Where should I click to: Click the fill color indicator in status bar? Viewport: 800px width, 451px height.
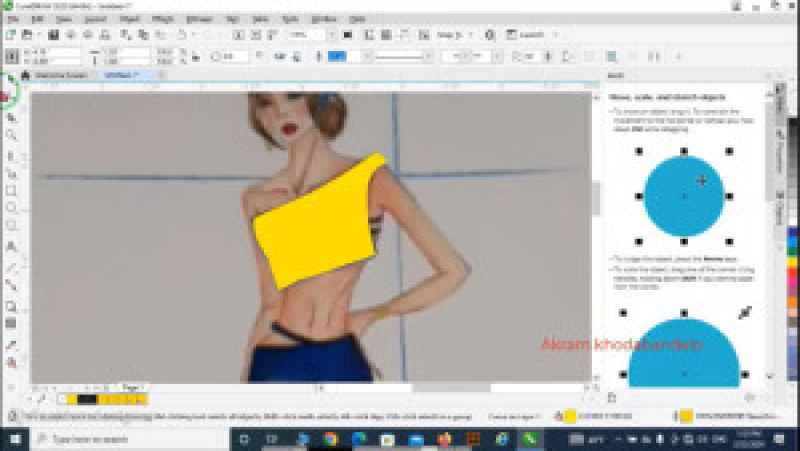point(570,417)
